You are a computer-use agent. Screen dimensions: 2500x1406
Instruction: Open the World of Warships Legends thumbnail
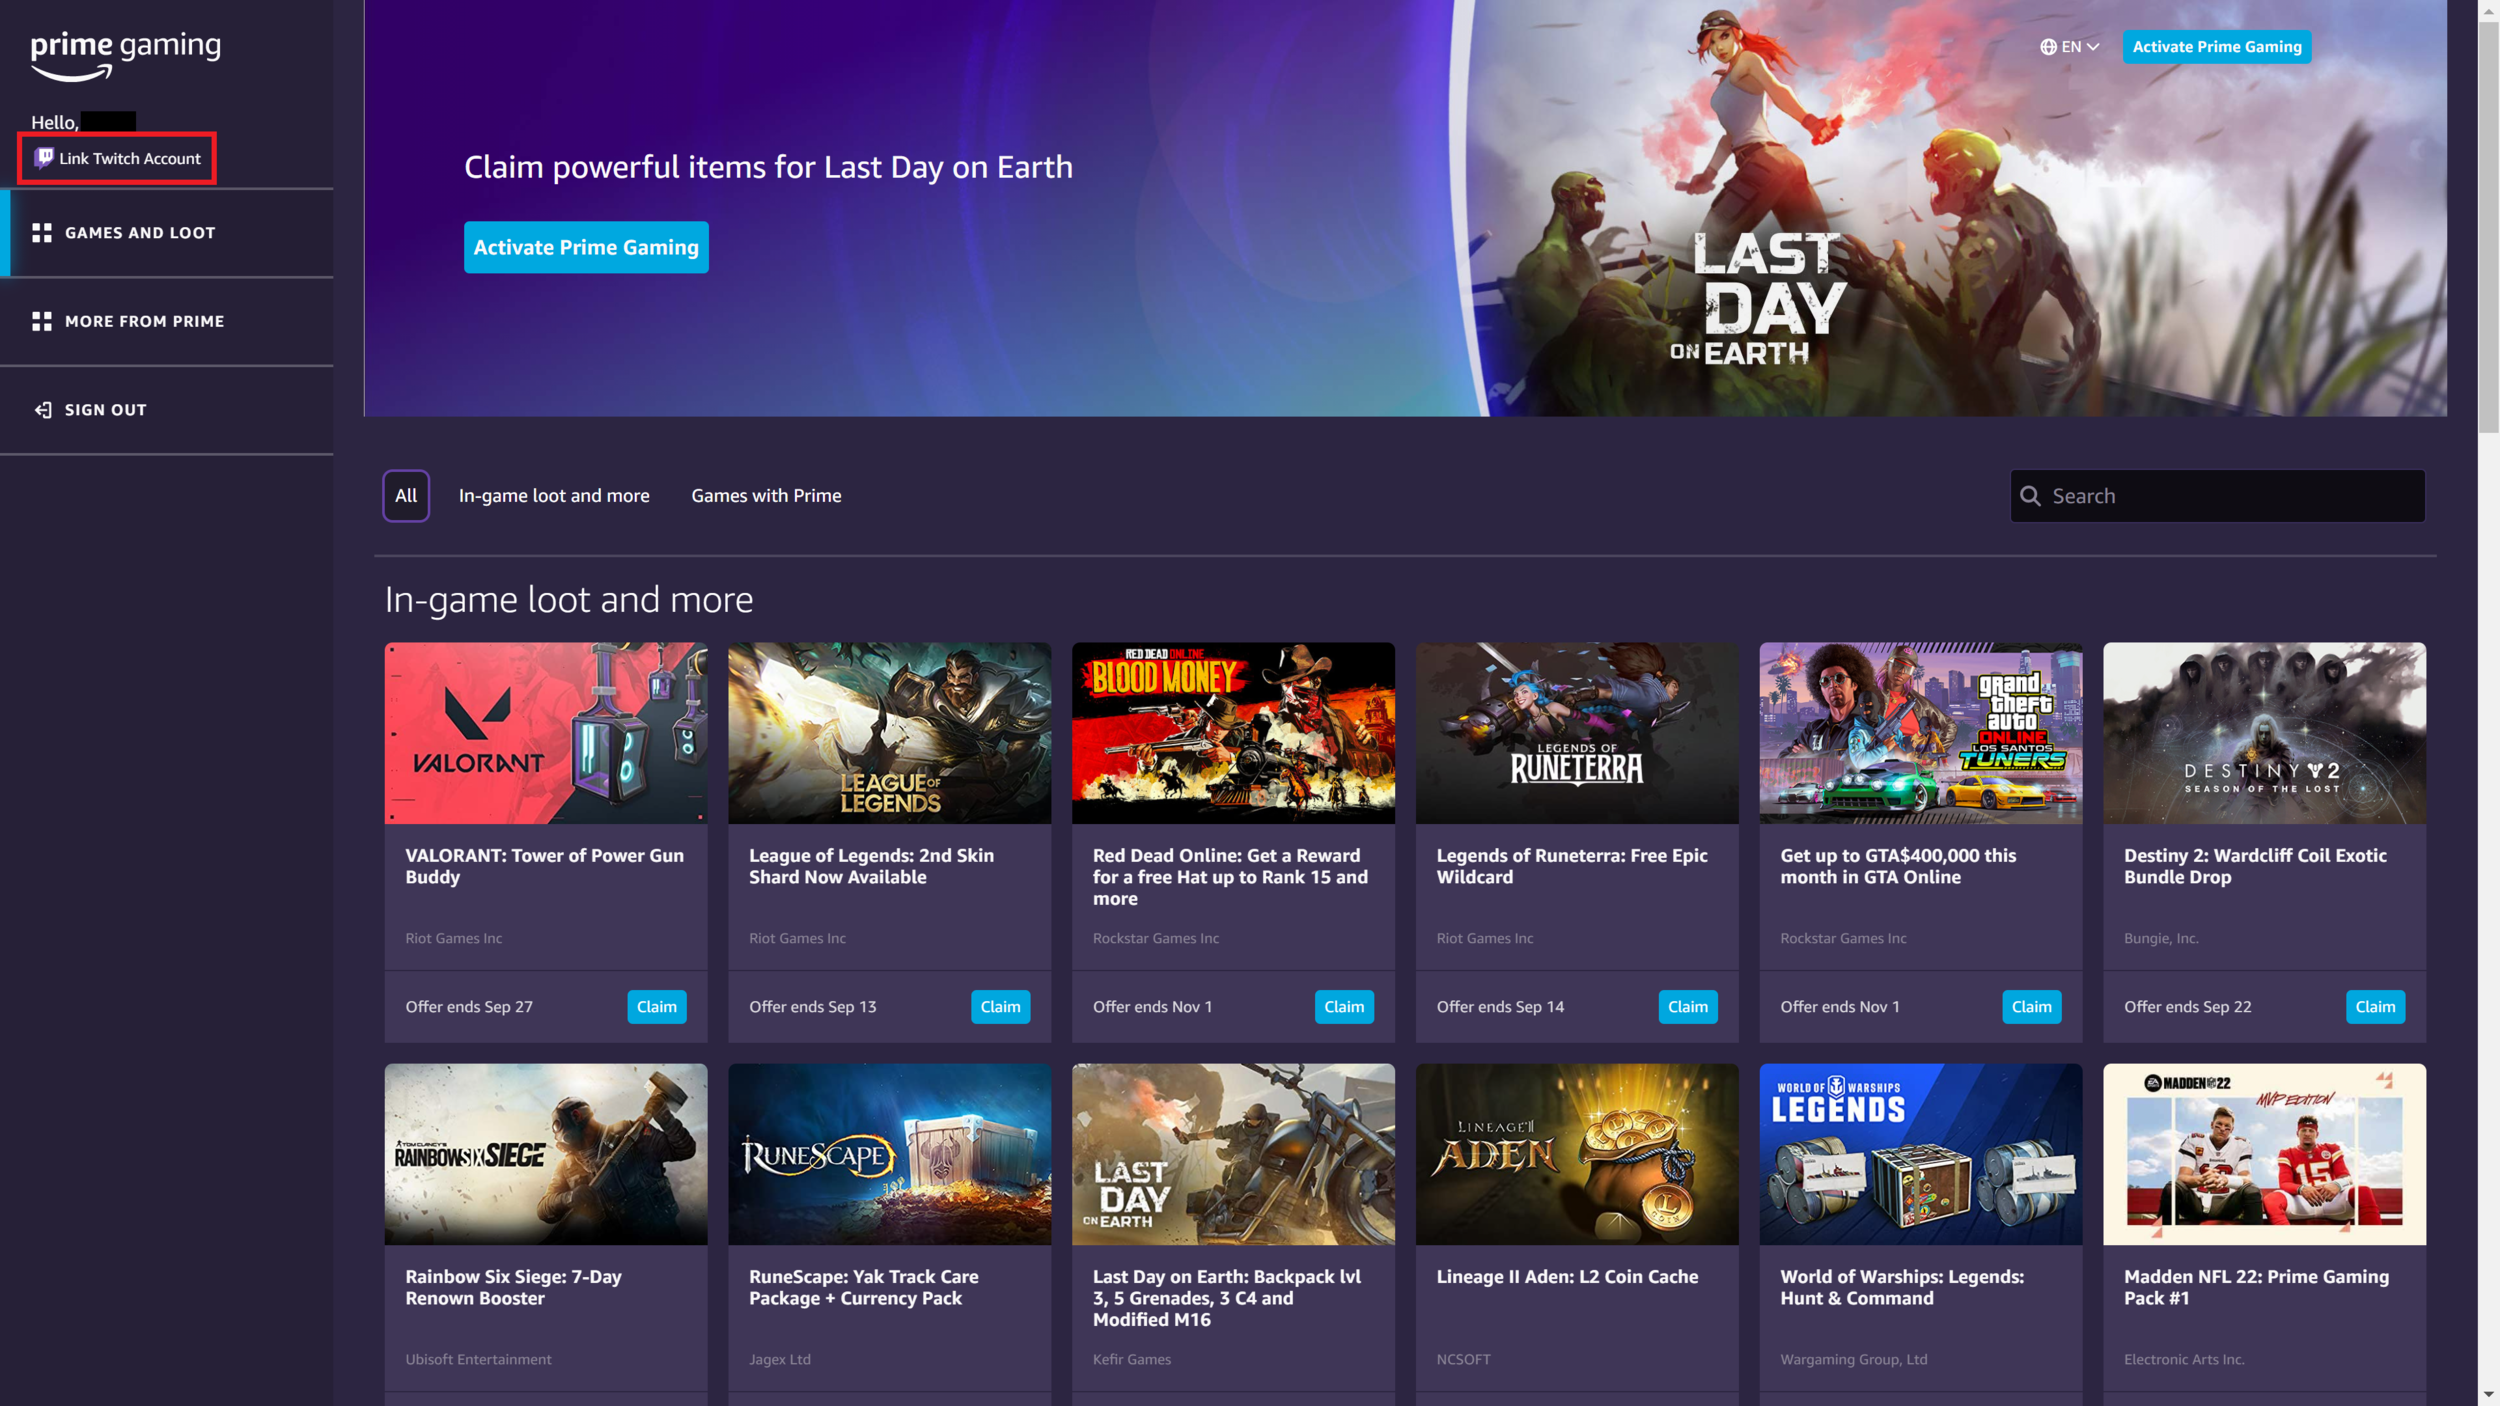[x=1921, y=1154]
